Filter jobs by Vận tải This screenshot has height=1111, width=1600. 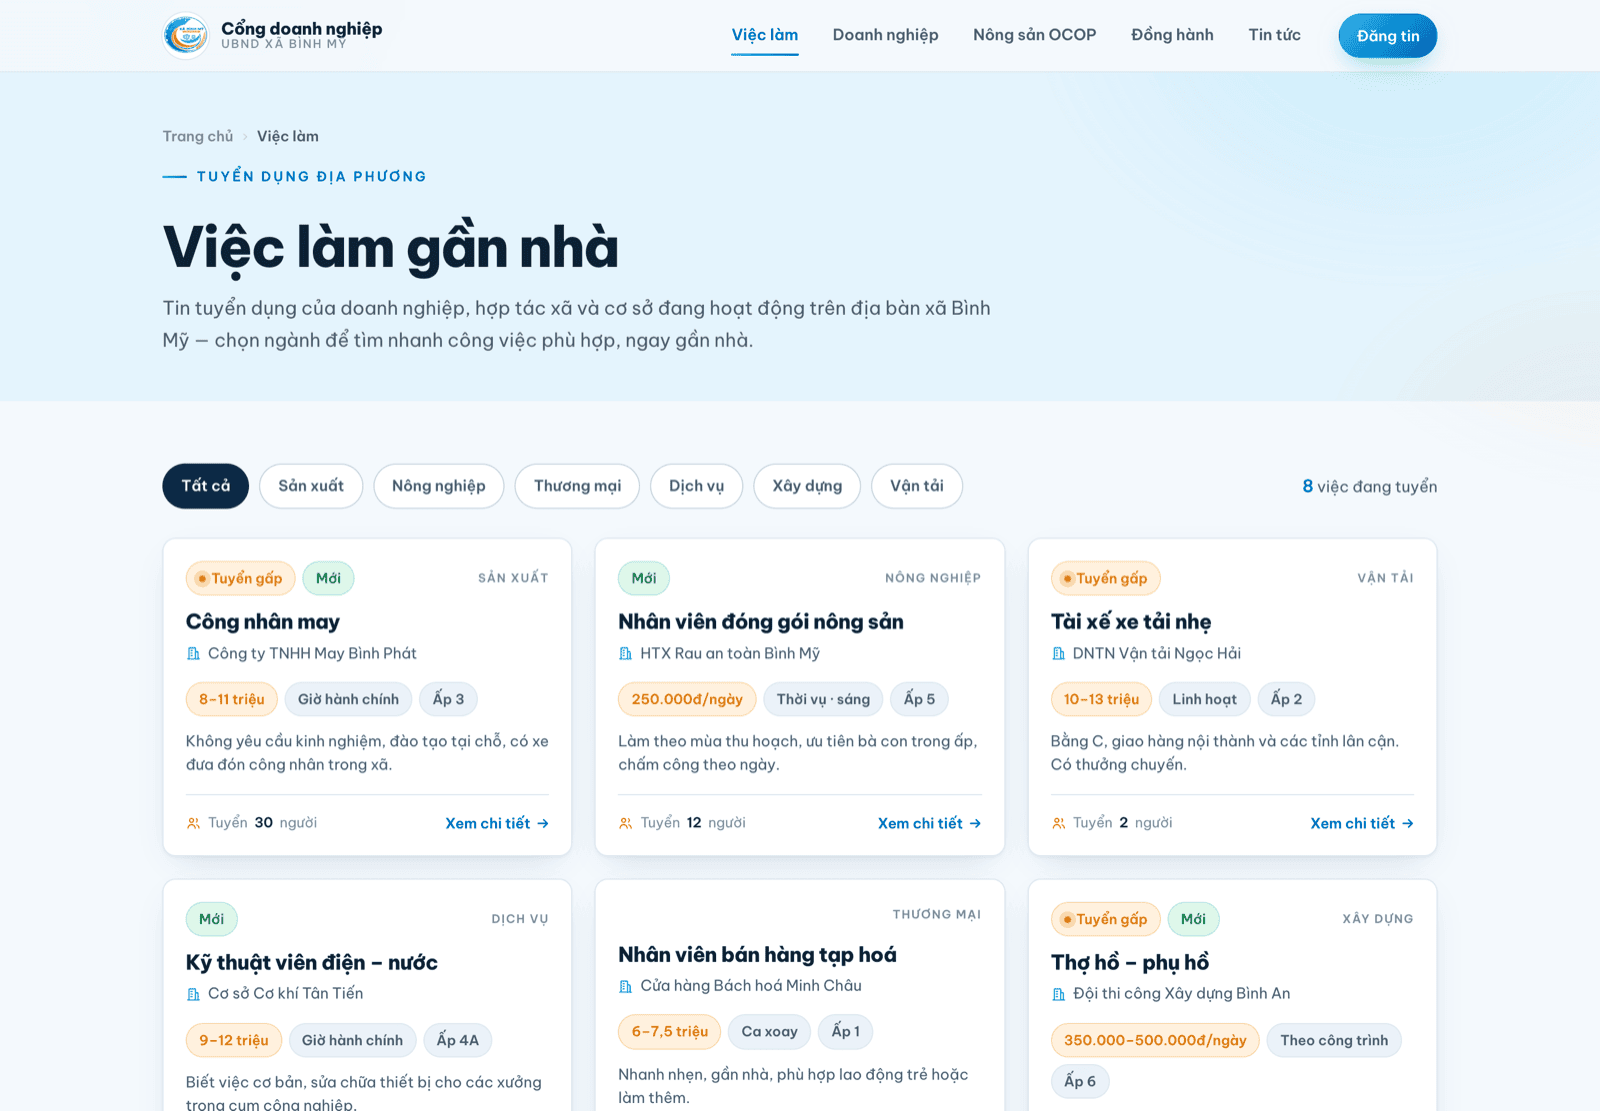[x=917, y=486]
